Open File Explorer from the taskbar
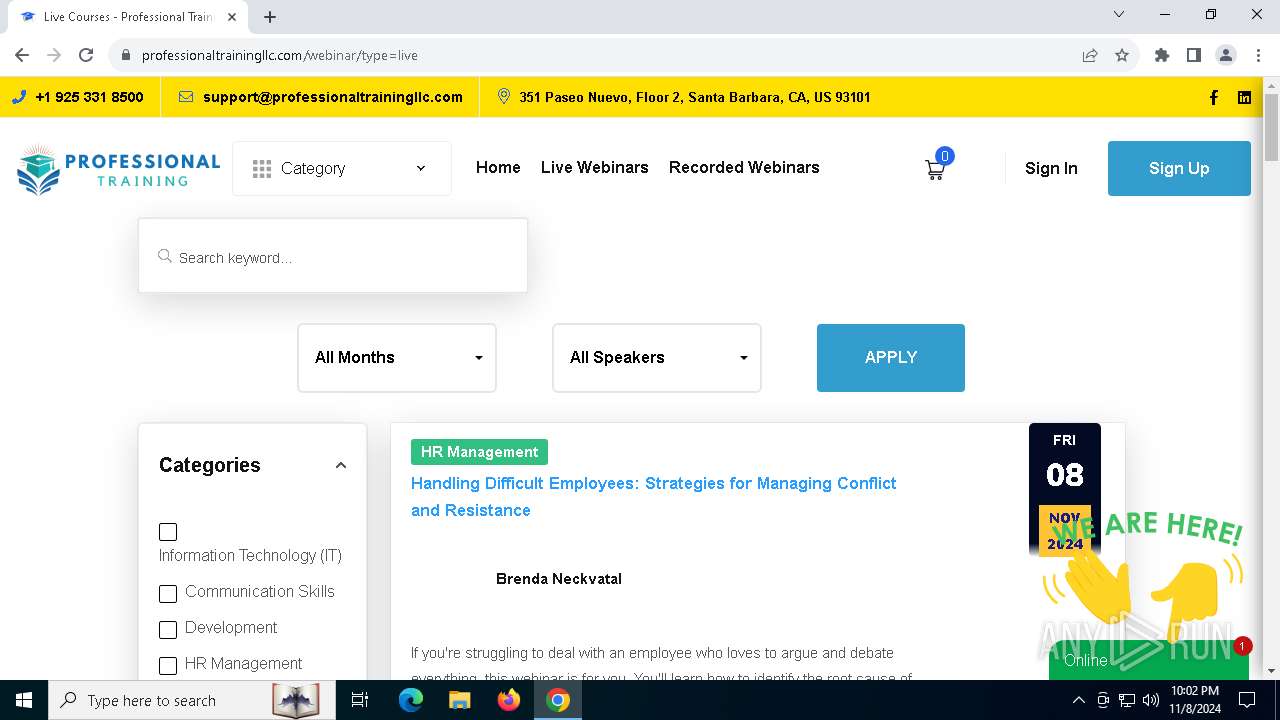 click(x=460, y=700)
